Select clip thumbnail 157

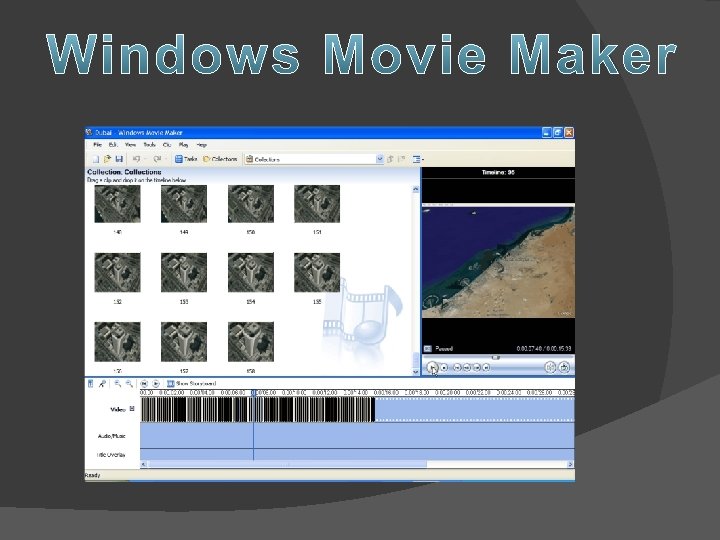click(184, 342)
